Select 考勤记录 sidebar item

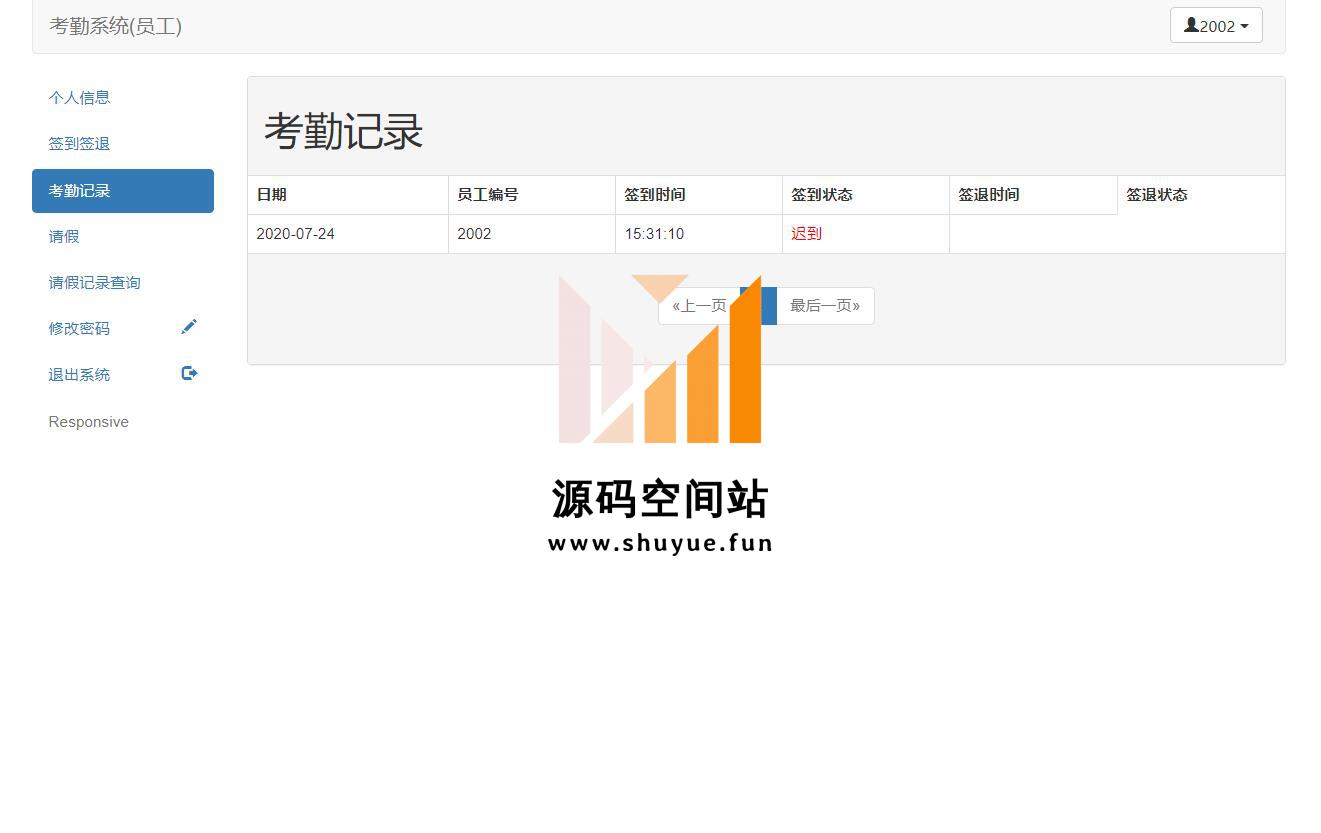(123, 190)
